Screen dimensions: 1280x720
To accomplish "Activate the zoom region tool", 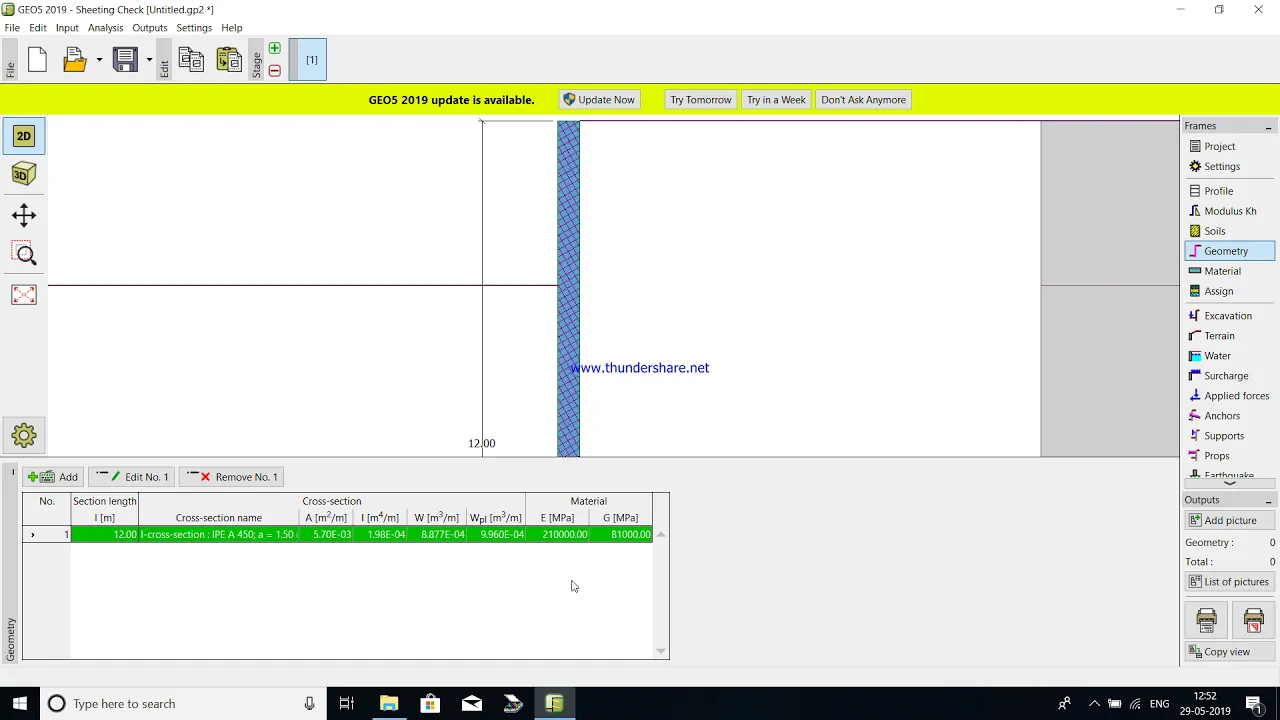I will coord(24,255).
